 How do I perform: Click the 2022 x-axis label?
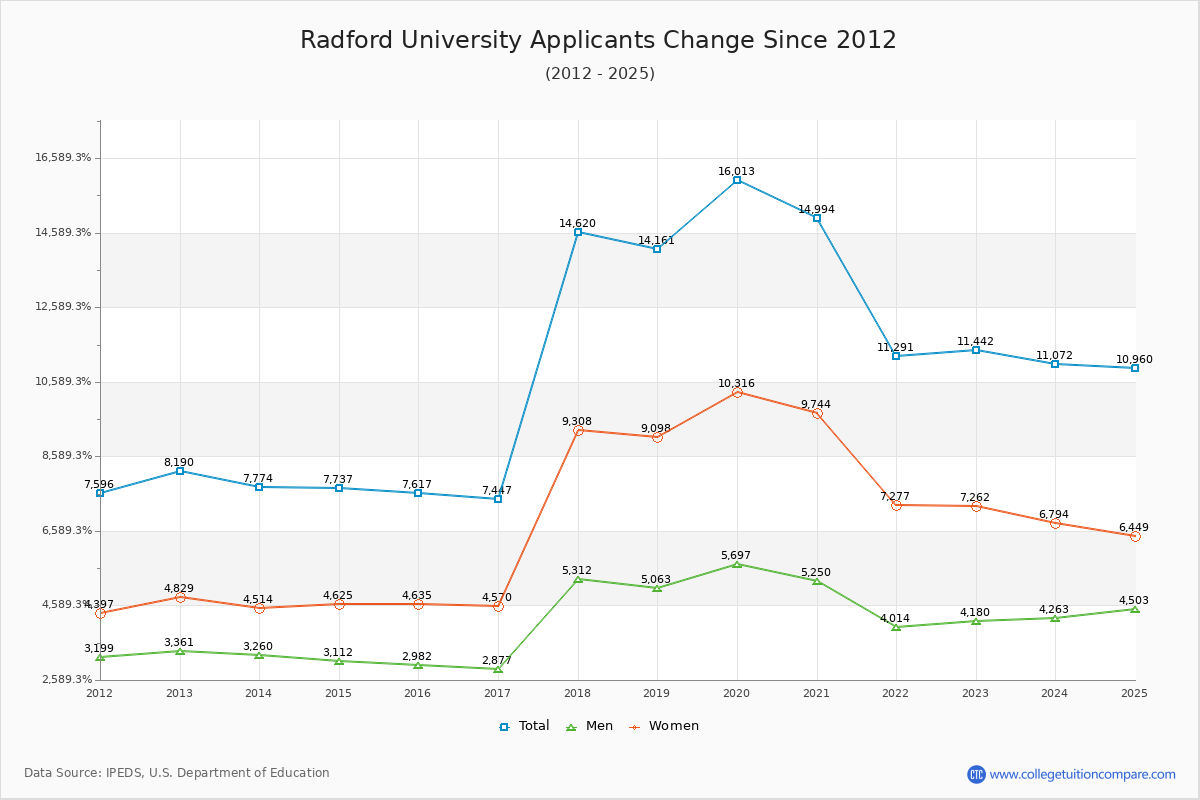pyautogui.click(x=896, y=693)
